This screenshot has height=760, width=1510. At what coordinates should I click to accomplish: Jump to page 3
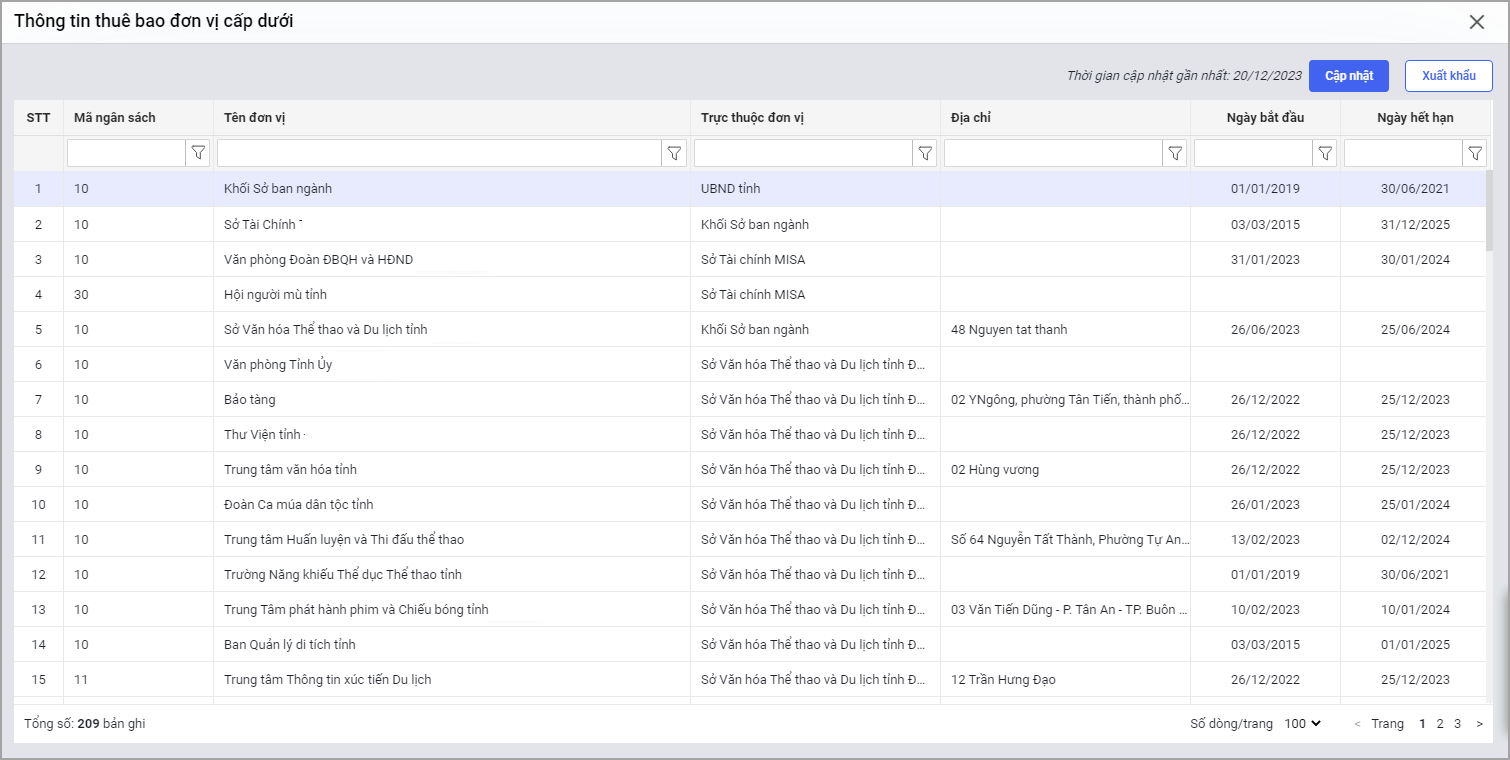tap(1457, 724)
